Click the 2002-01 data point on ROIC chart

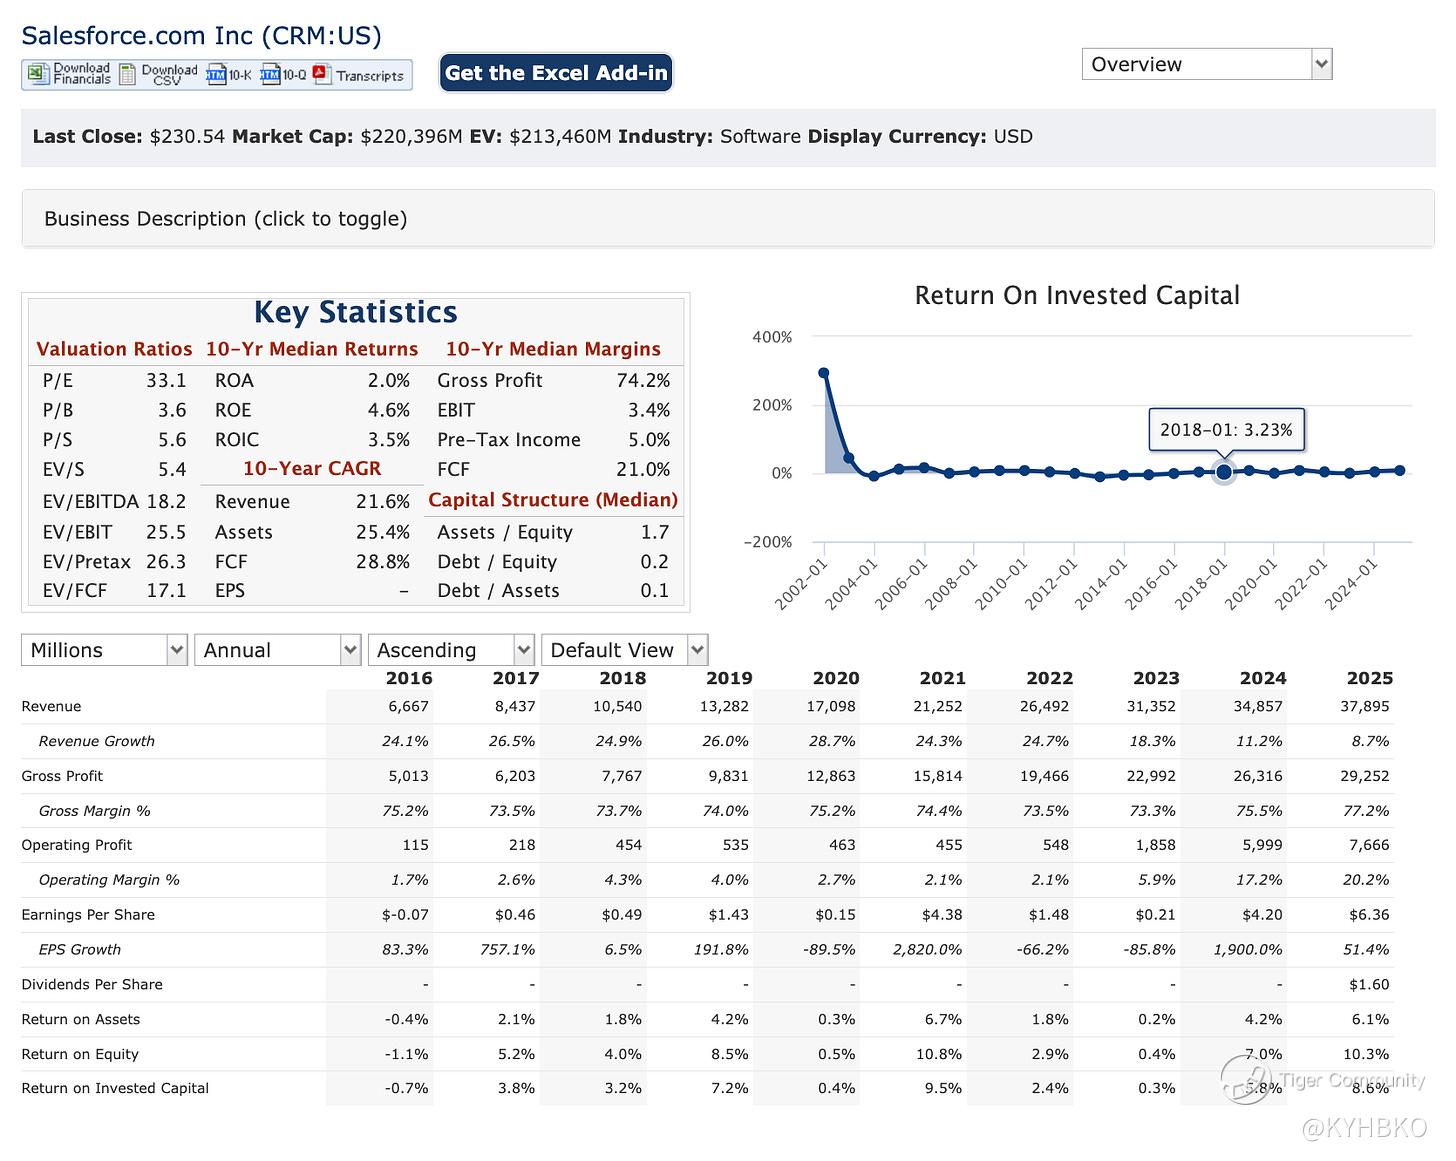point(824,373)
